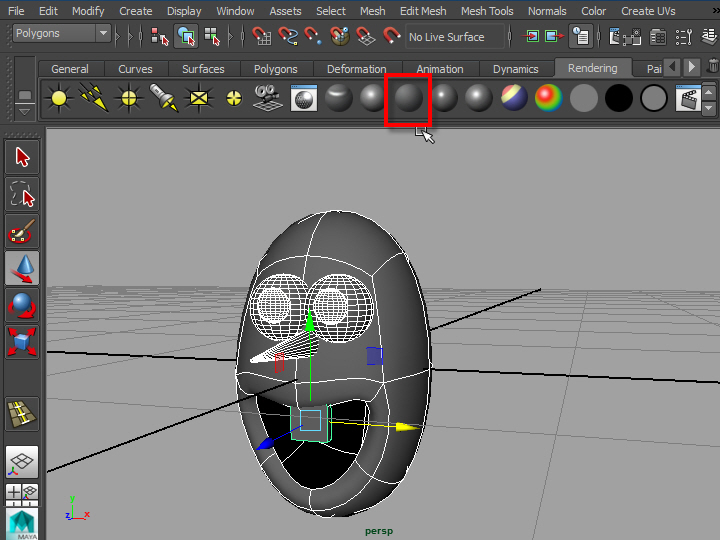This screenshot has height=540, width=720.
Task: Switch to the Dynamics shelf tab
Action: pyautogui.click(x=515, y=69)
